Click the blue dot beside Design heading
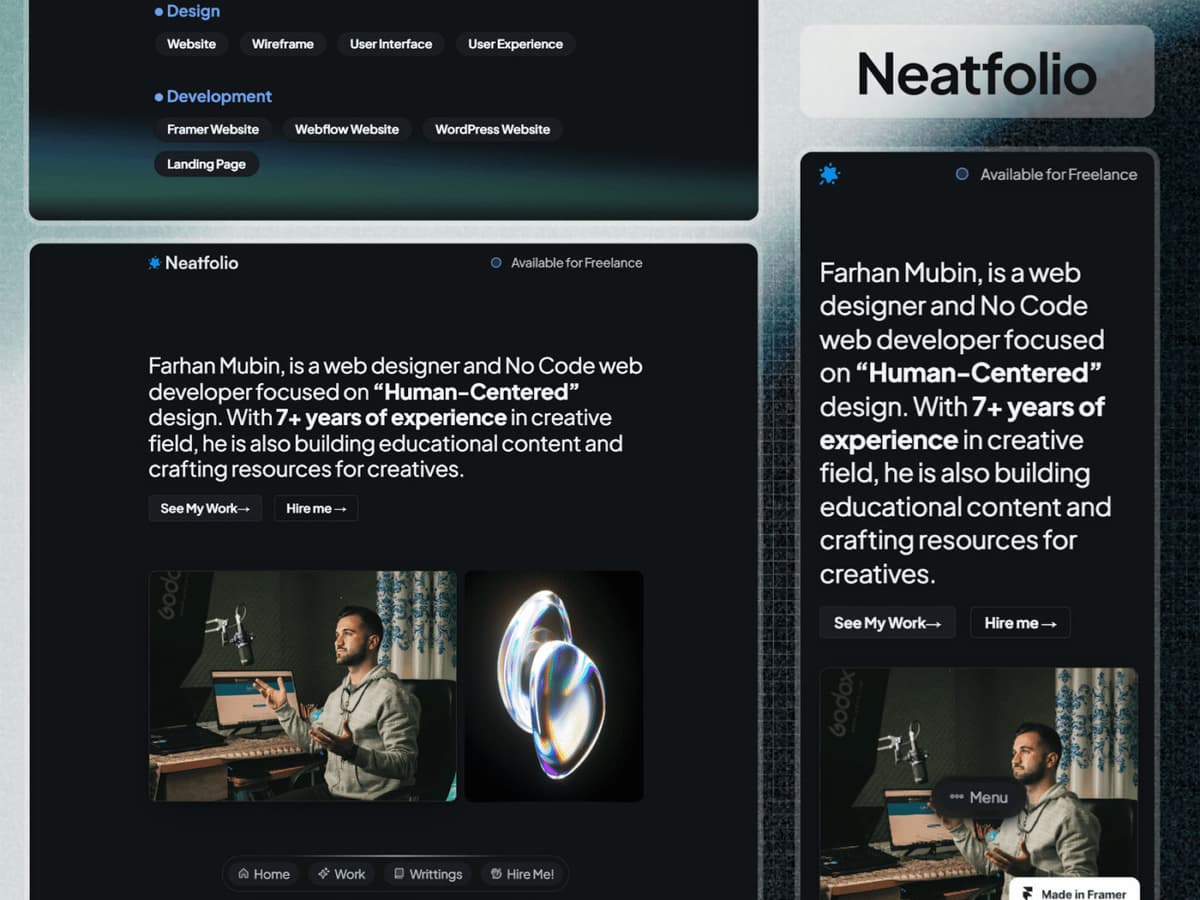 click(157, 11)
